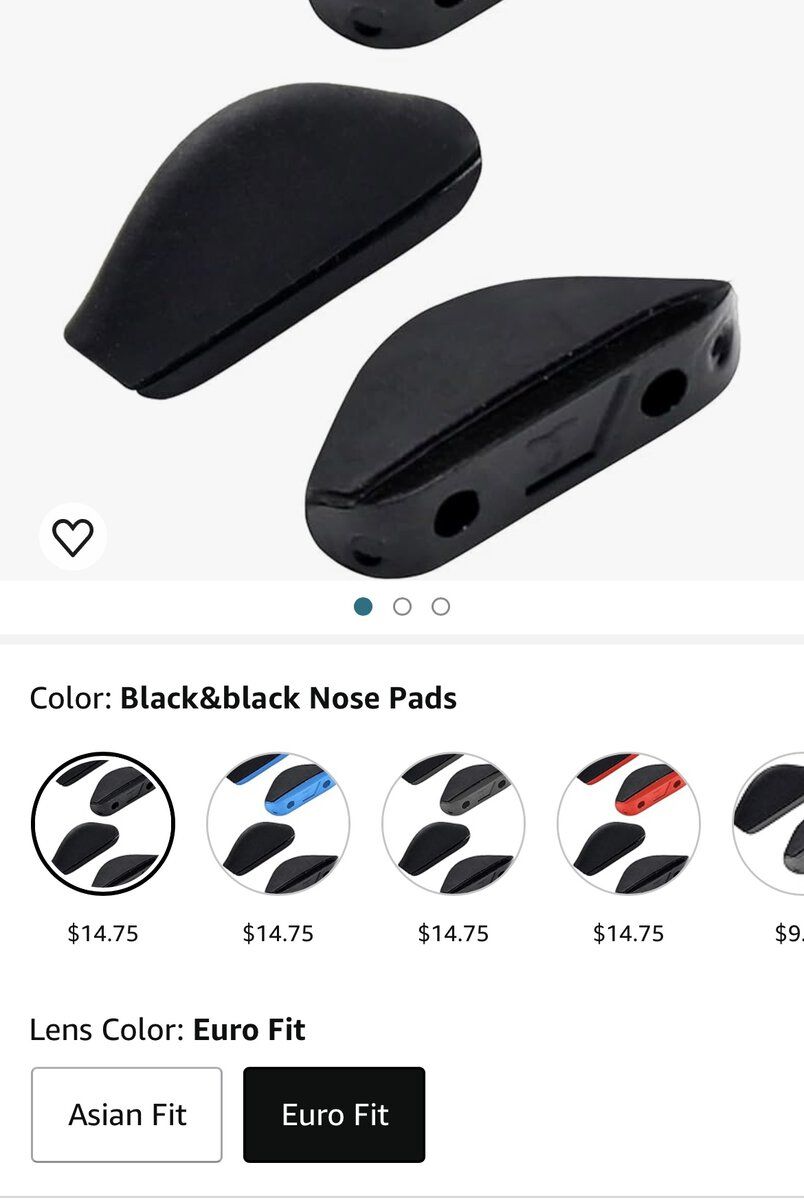Image resolution: width=804 pixels, height=1200 pixels.
Task: Pick the grey nose pads color option
Action: [x=453, y=824]
